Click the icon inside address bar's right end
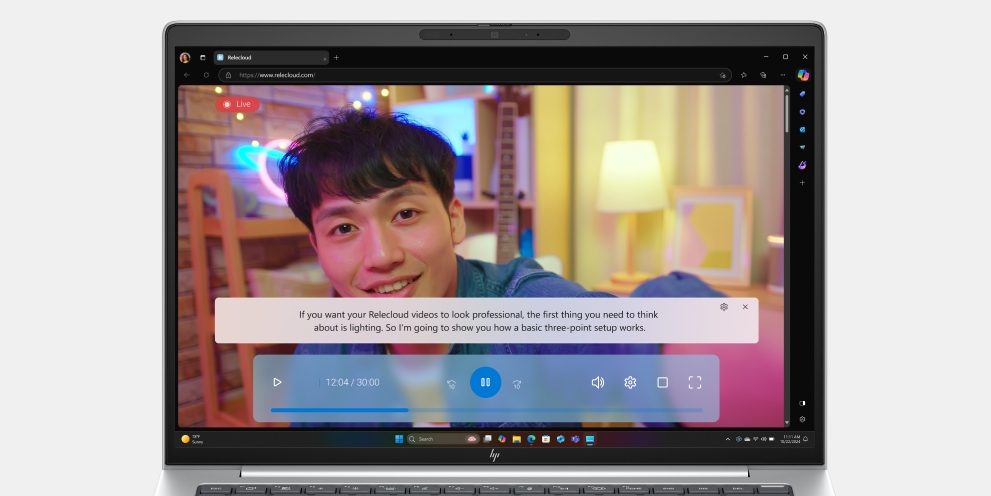The height and width of the screenshot is (496, 991). click(722, 75)
